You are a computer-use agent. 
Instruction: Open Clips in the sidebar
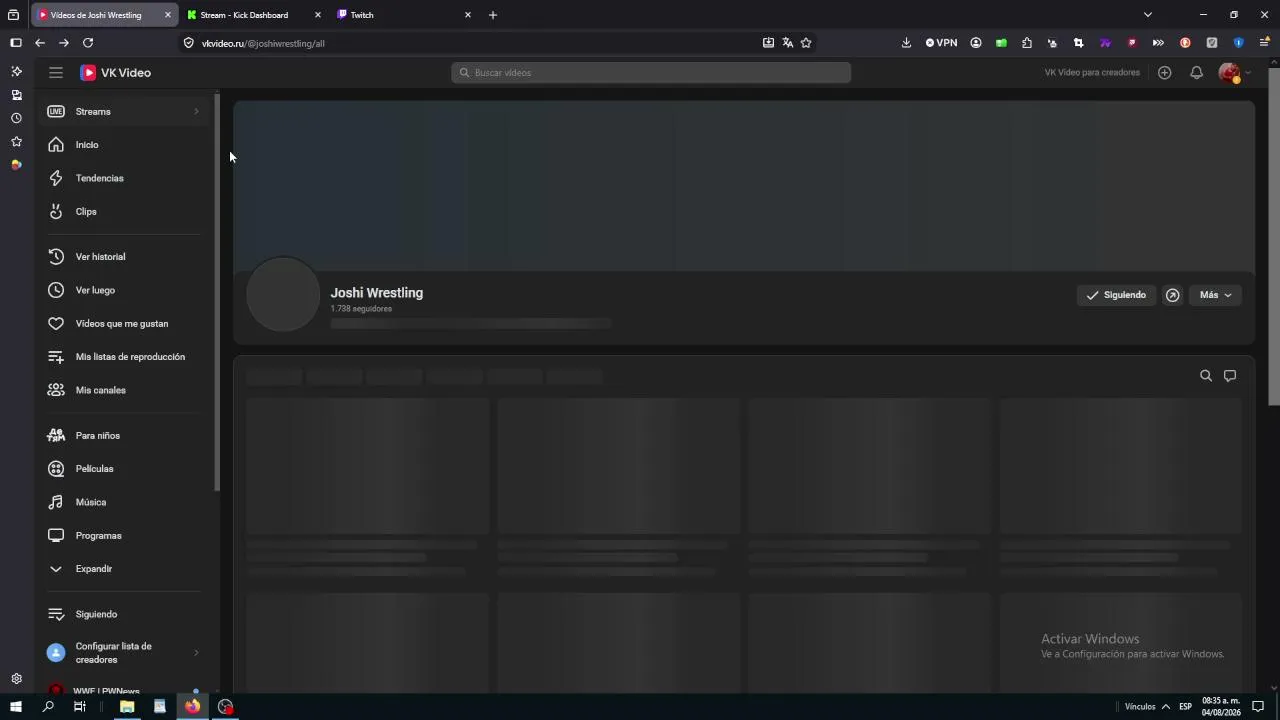(124, 212)
